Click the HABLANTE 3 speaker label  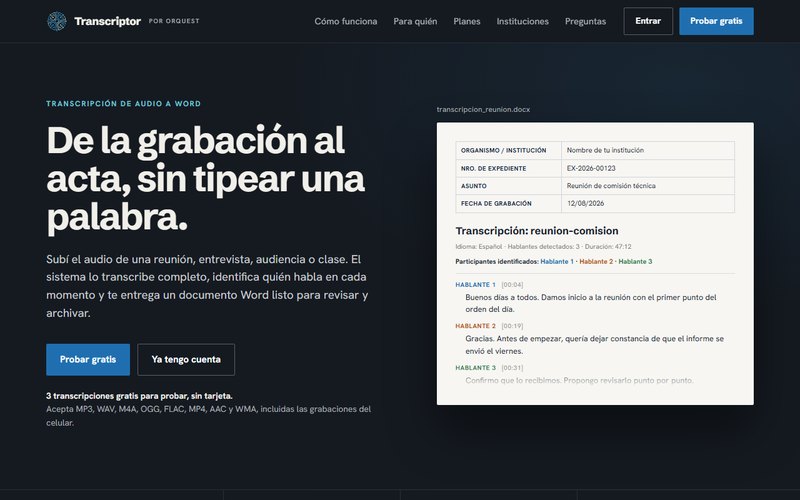(x=476, y=367)
